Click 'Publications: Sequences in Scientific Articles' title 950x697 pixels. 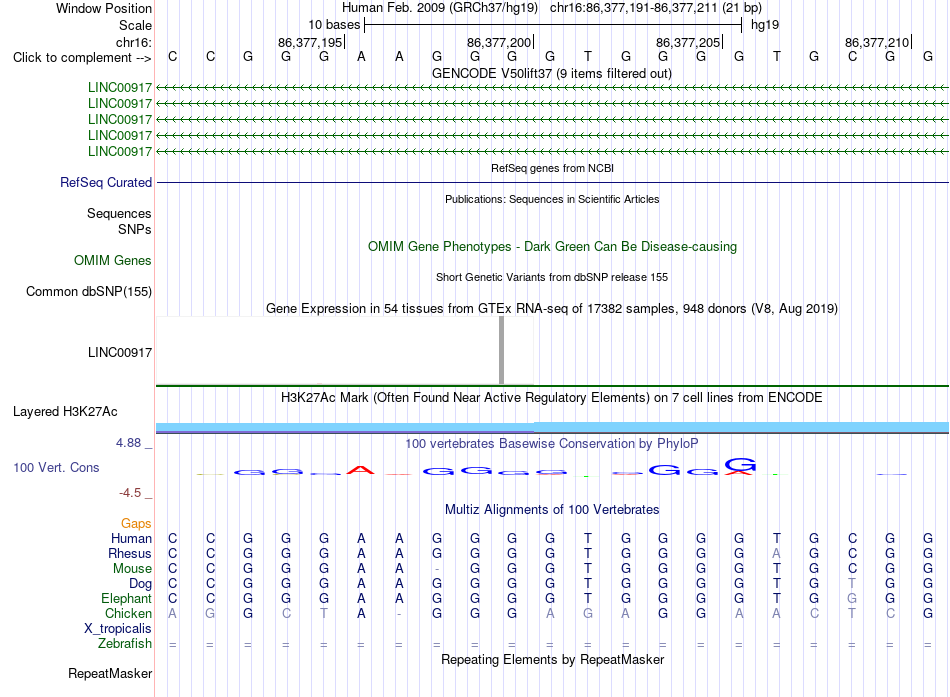pyautogui.click(x=552, y=199)
